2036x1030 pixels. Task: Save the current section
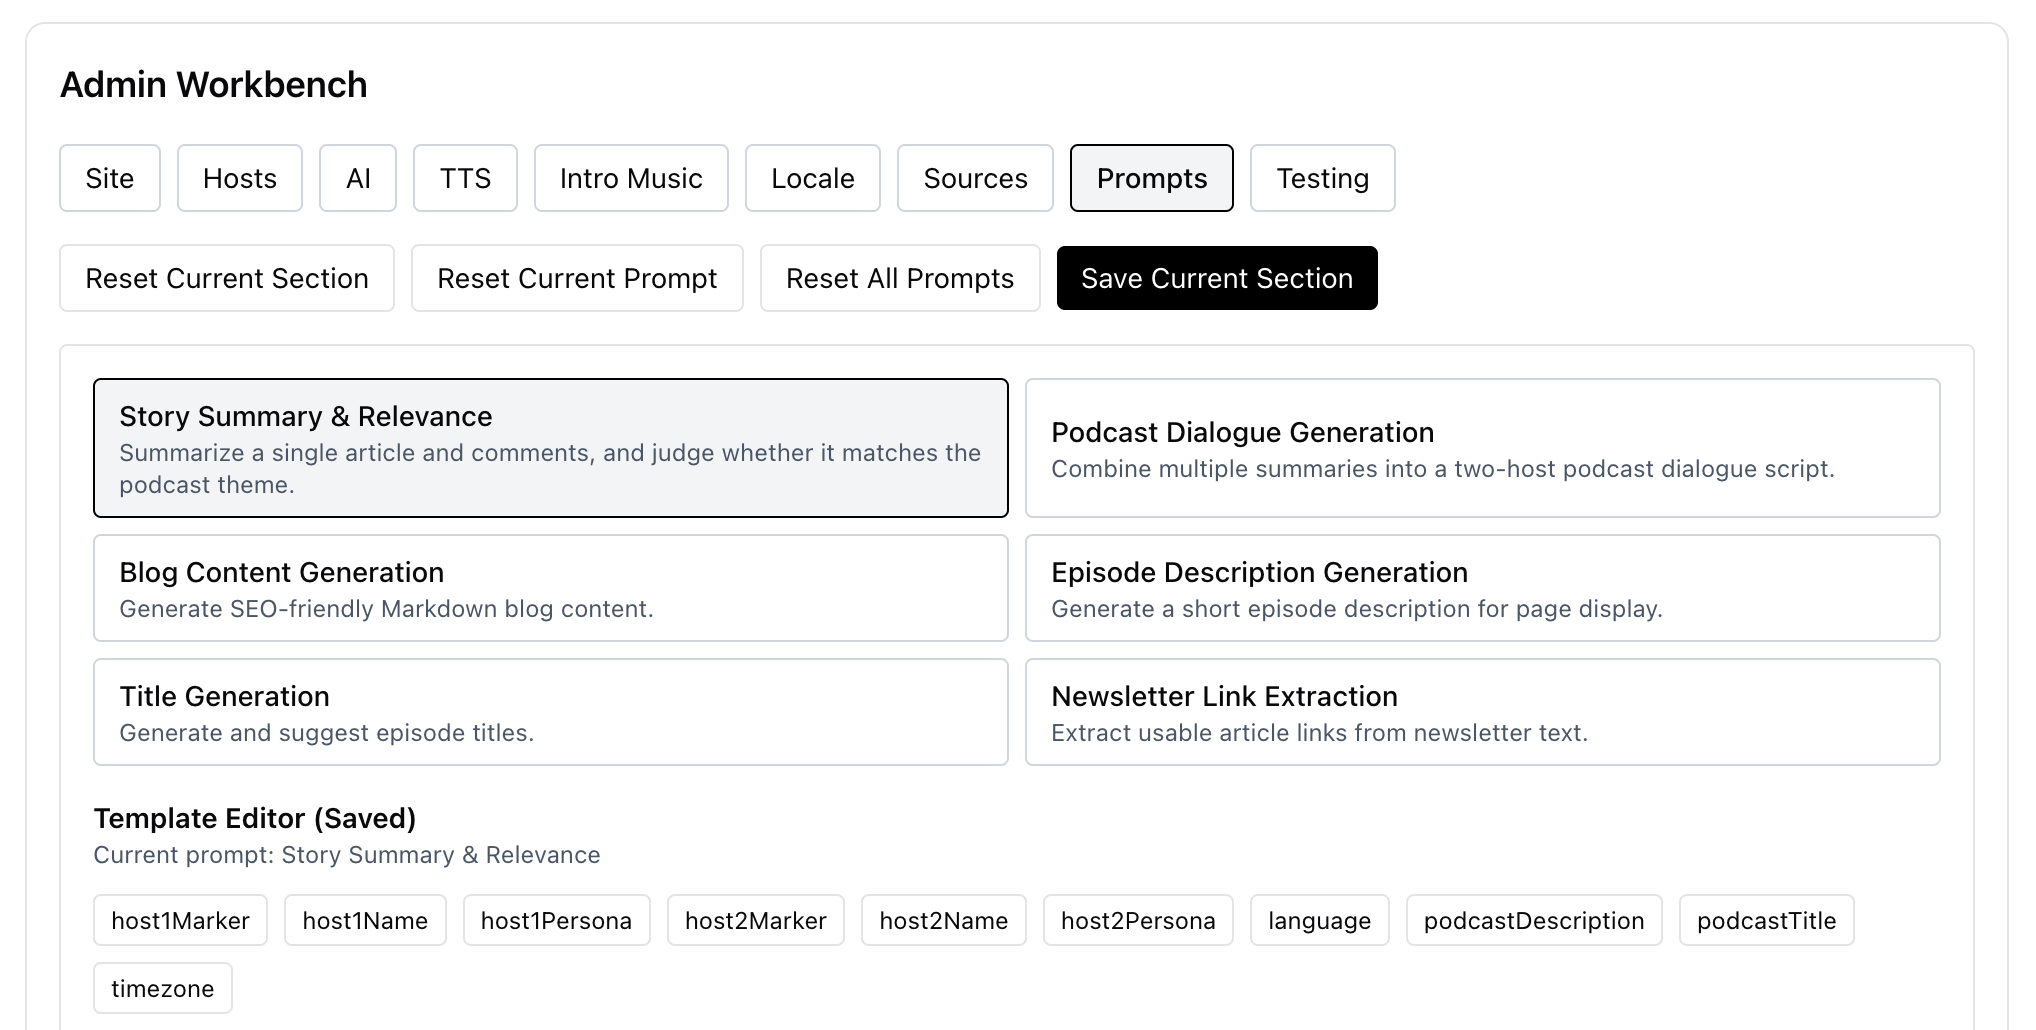[1216, 278]
